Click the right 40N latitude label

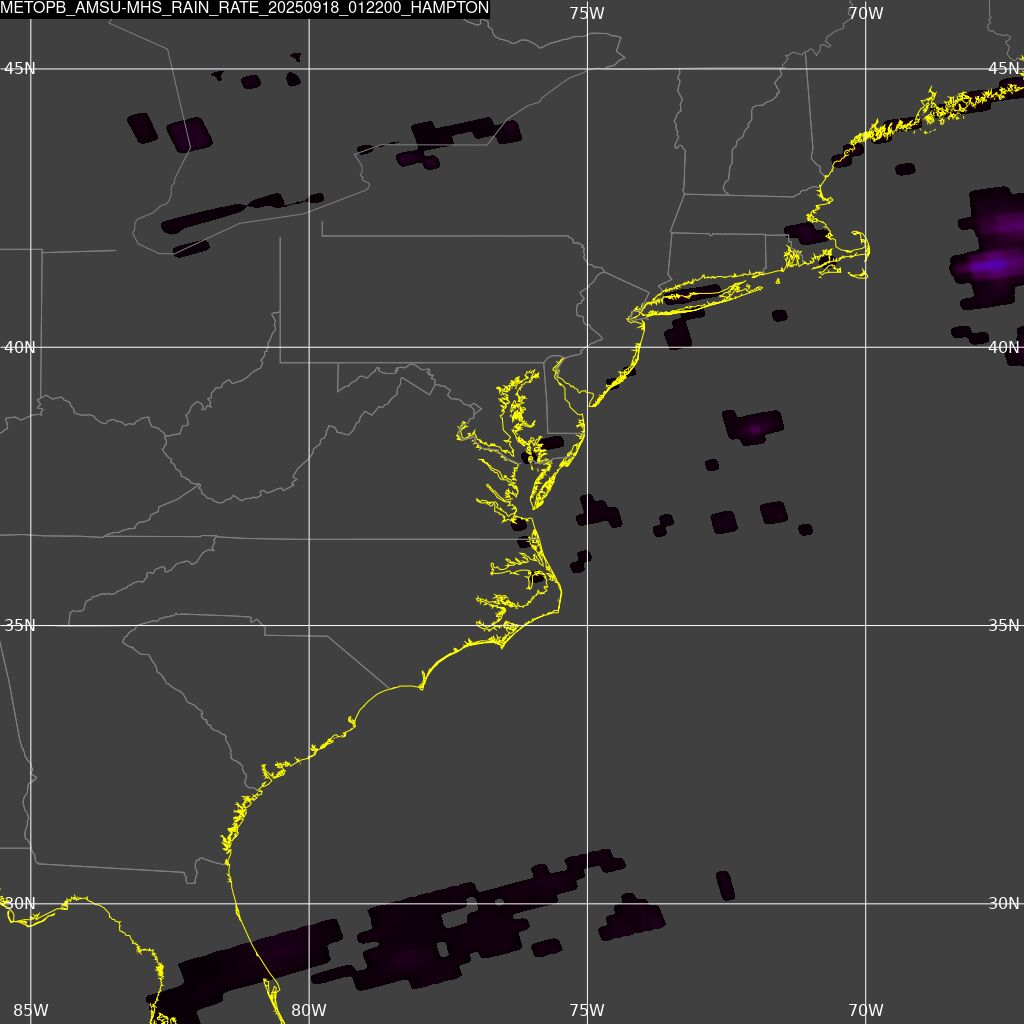pos(1004,347)
